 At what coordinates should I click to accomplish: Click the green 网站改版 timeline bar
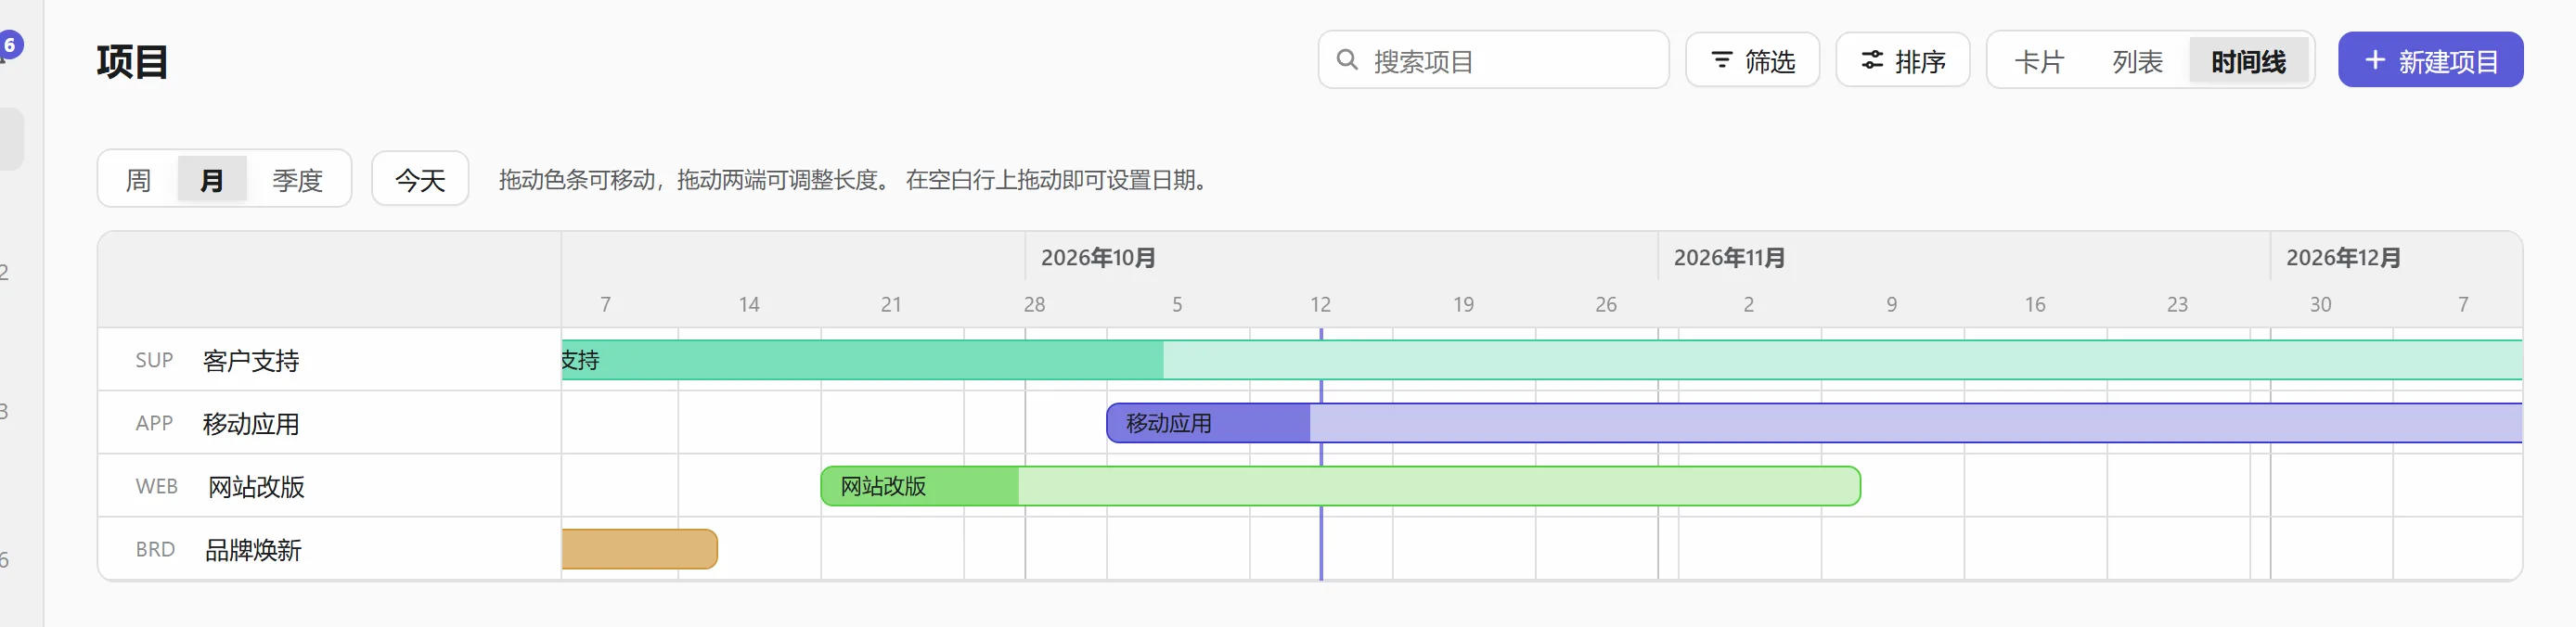pos(1340,486)
